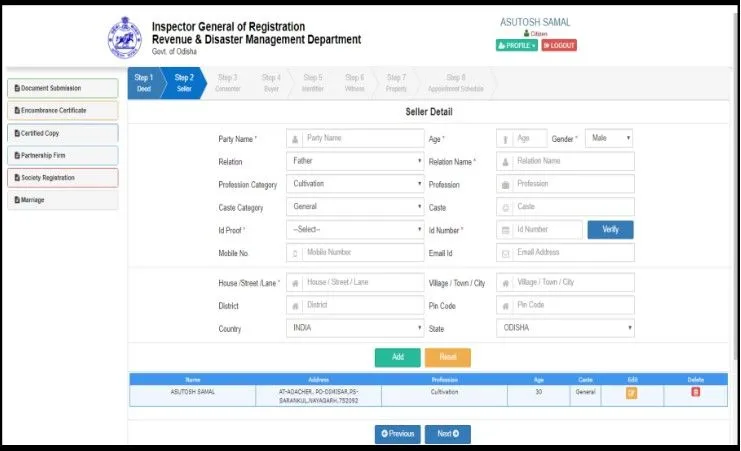
Task: Open the State dropdown showing ODISHA
Action: click(565, 328)
